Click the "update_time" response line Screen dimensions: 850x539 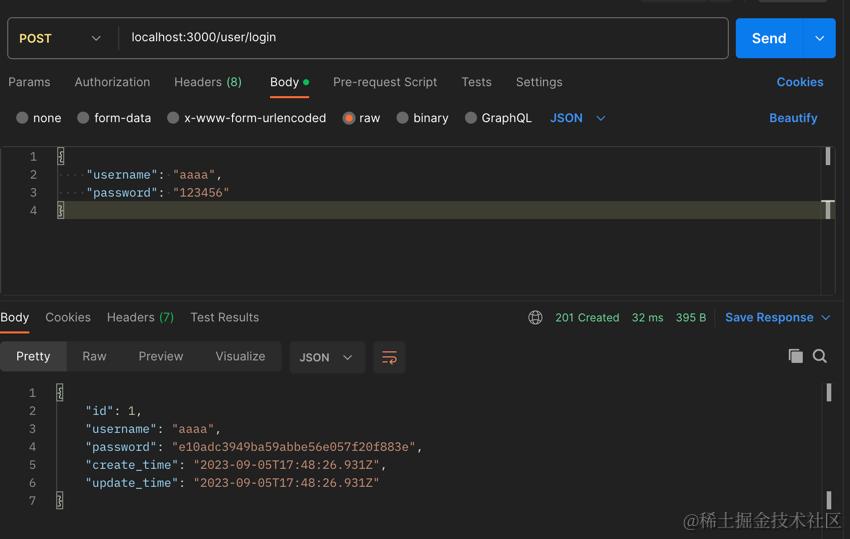(x=232, y=483)
